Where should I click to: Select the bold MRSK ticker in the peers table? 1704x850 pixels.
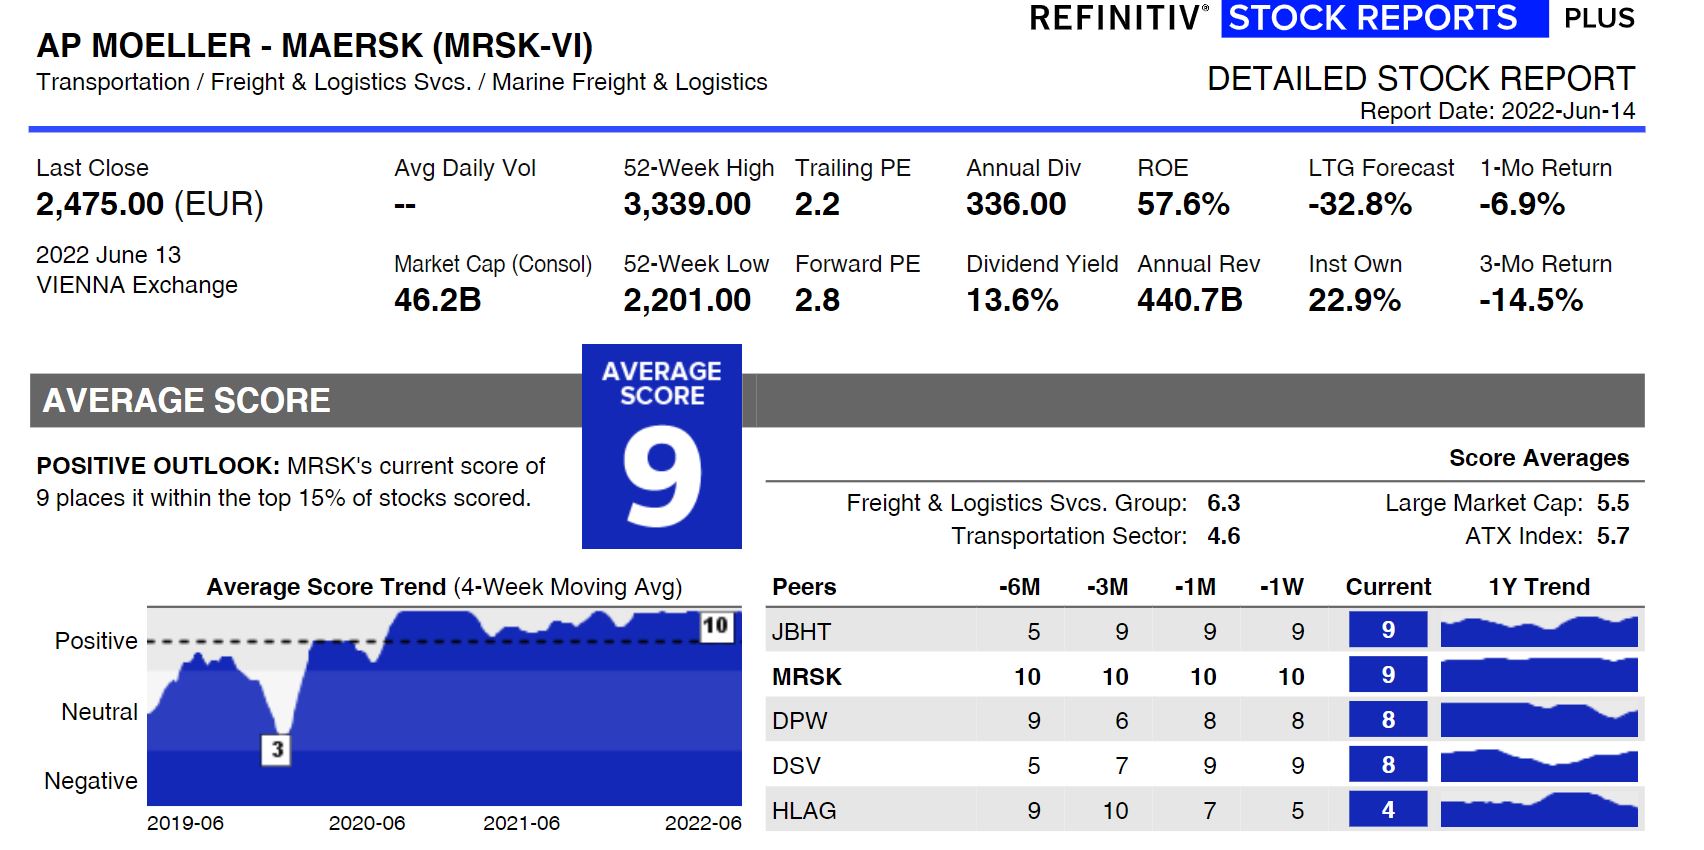807,677
